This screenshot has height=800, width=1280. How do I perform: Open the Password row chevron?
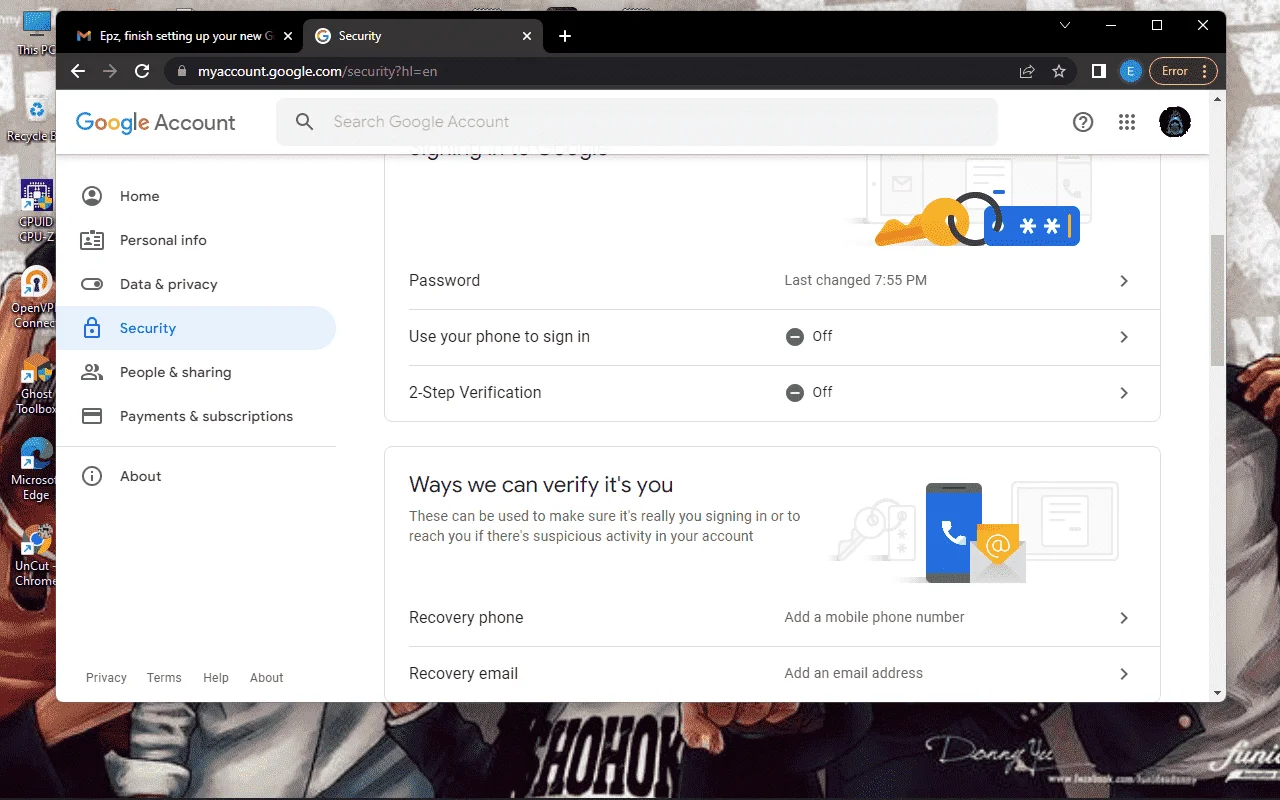[1124, 281]
